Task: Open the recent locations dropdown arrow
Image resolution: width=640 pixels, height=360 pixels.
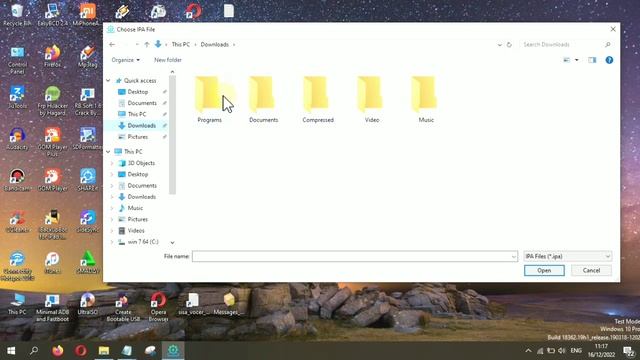Action: tap(137, 44)
